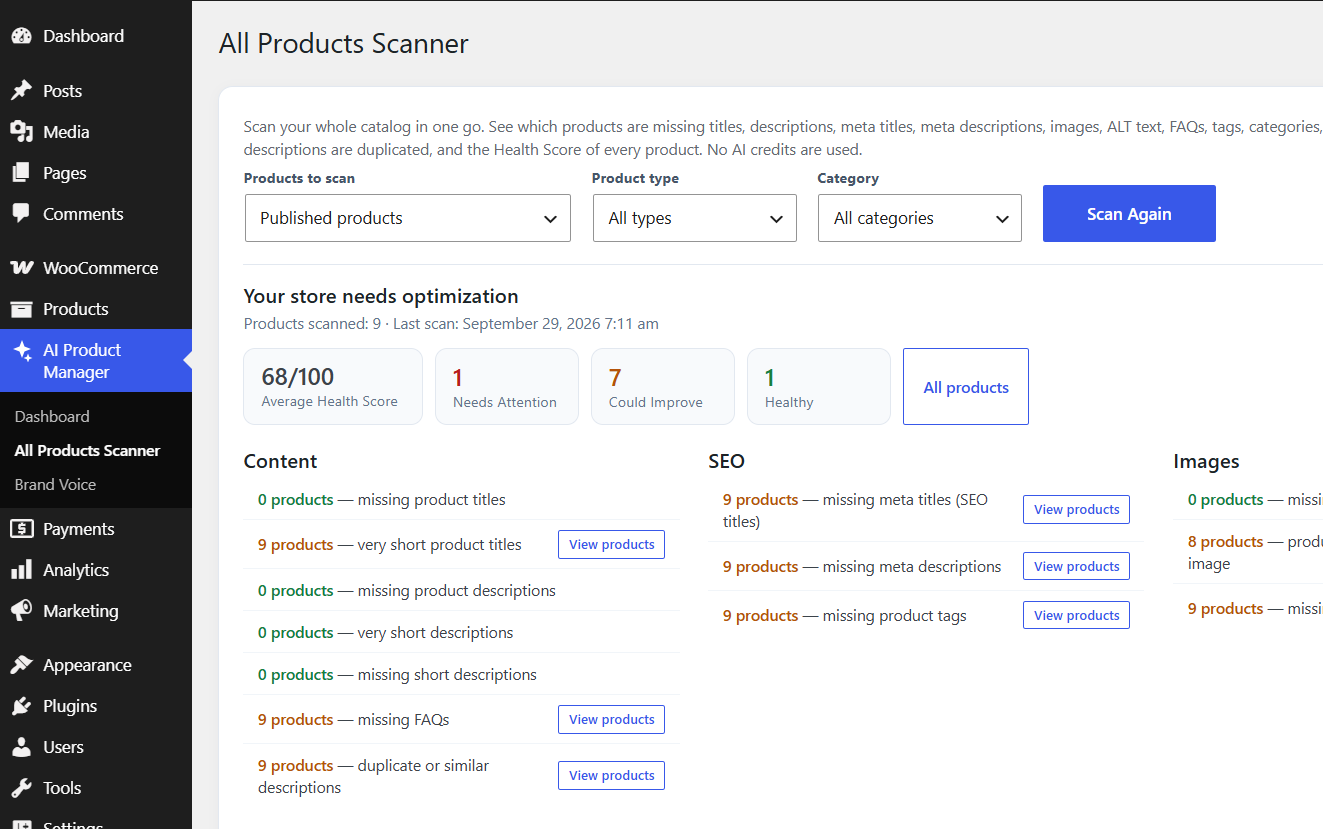The image size is (1323, 829).
Task: Click the Appearance paintbrush icon
Action: [x=21, y=665]
